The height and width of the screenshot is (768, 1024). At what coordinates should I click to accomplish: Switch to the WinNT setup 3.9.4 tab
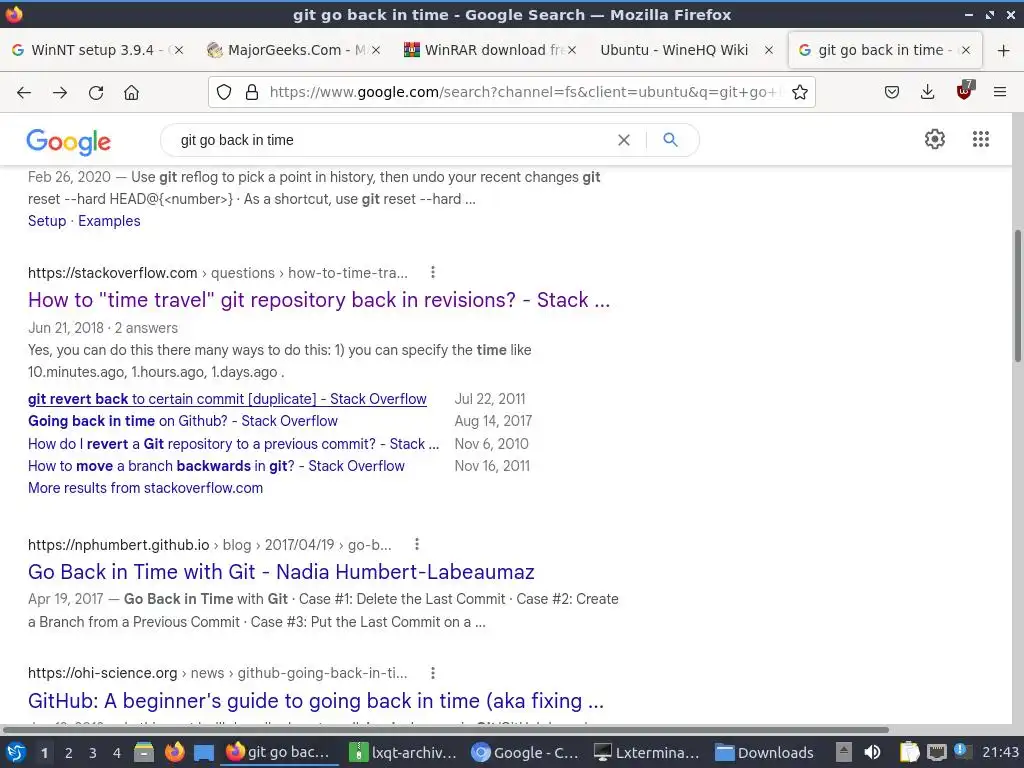[92, 50]
